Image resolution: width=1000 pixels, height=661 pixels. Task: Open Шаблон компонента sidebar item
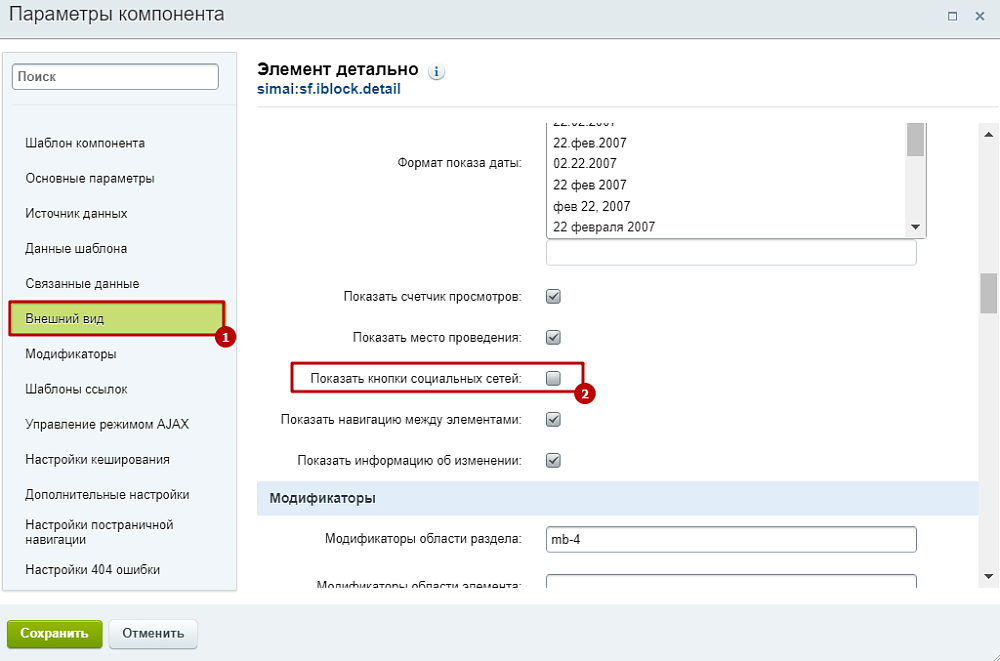pyautogui.click(x=85, y=143)
